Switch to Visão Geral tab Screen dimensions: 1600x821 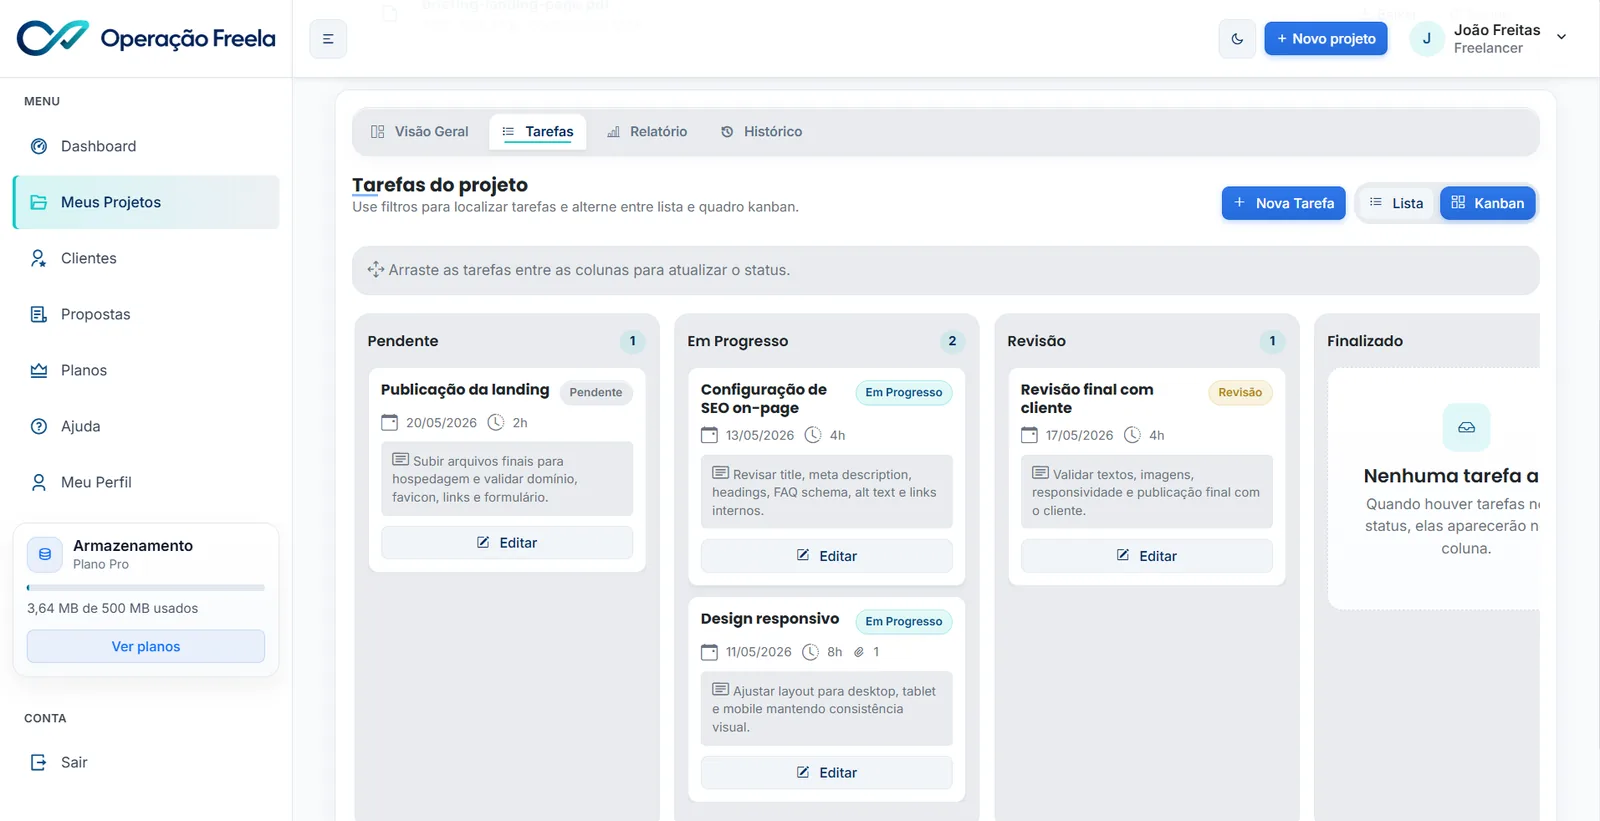(420, 132)
